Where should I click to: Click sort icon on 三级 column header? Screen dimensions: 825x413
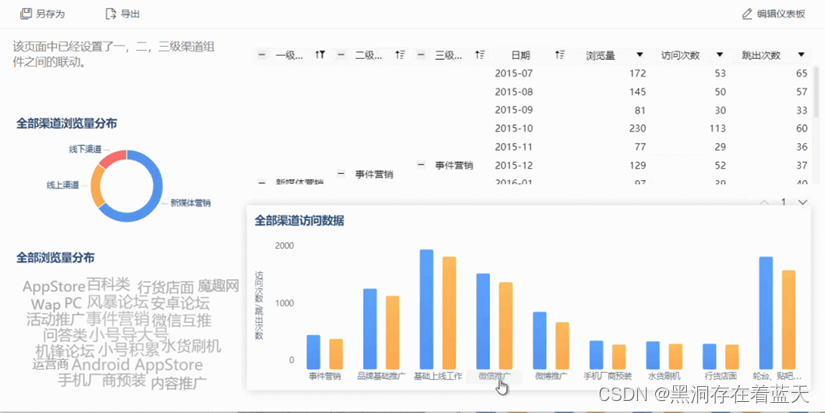pos(480,55)
